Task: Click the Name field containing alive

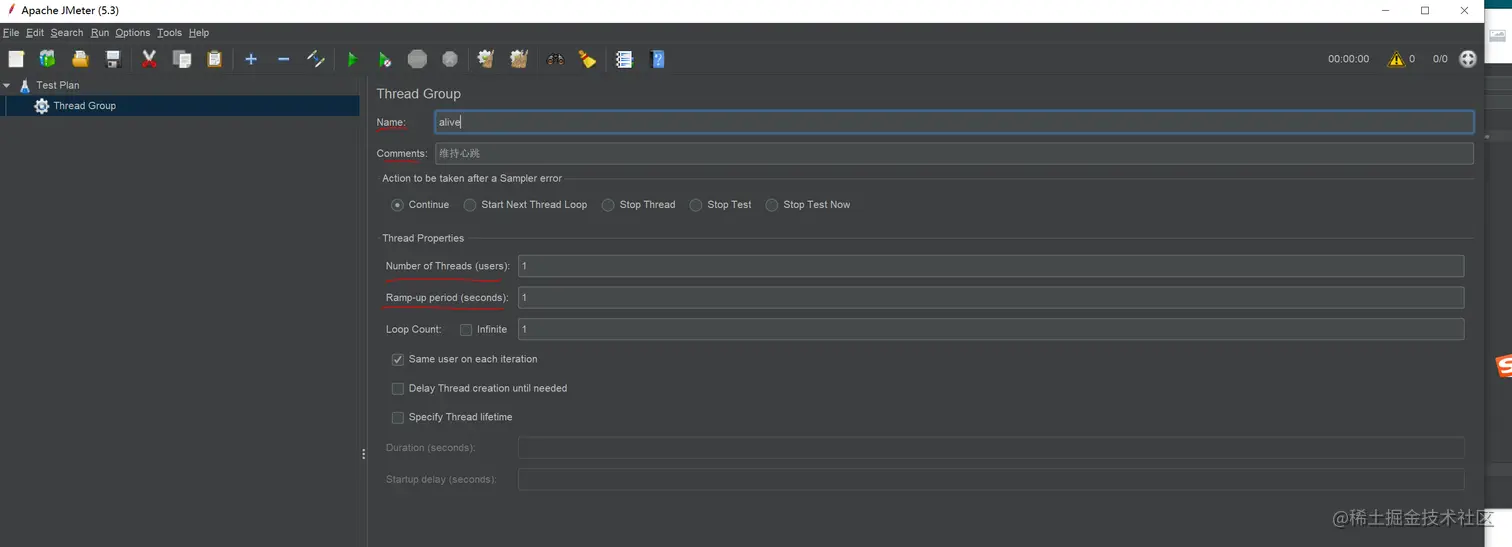Action: 954,122
